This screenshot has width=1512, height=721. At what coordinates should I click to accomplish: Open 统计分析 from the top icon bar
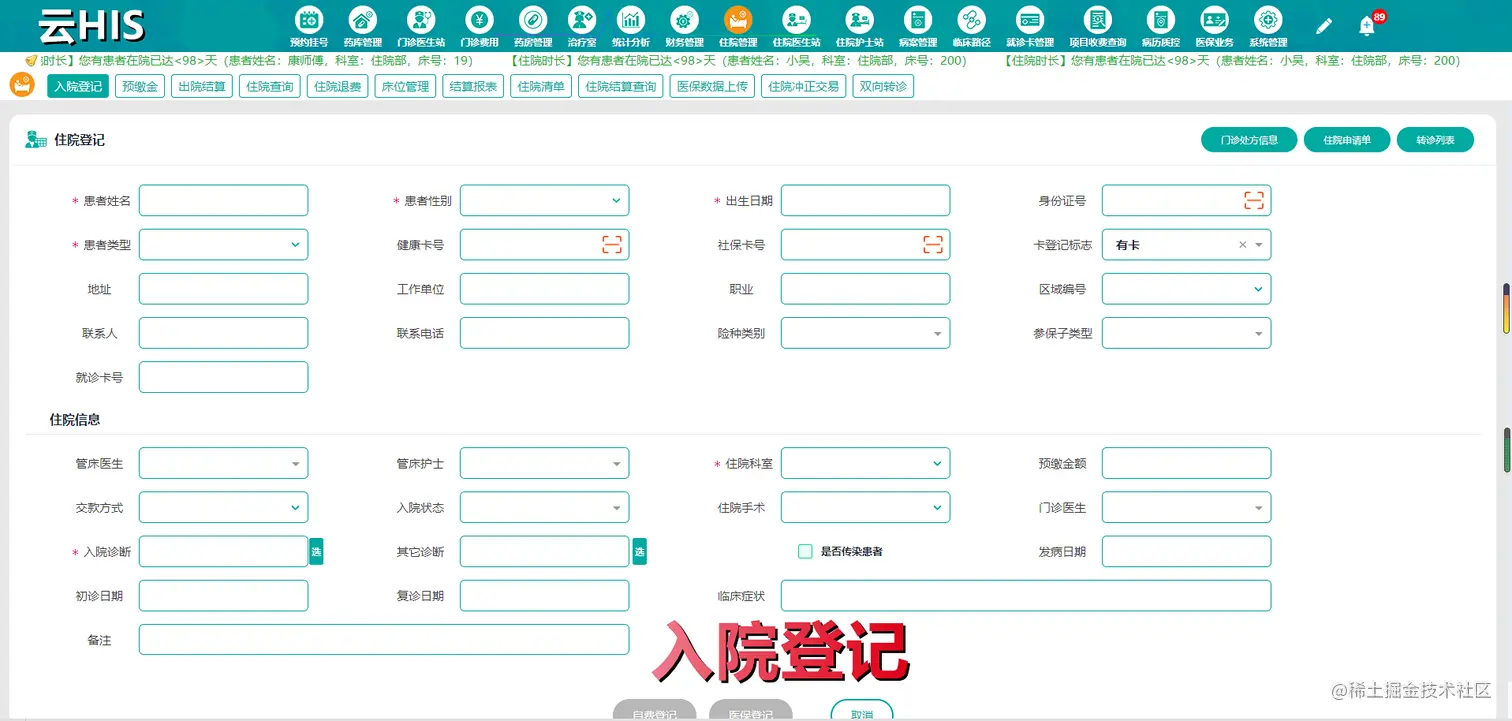pyautogui.click(x=631, y=25)
